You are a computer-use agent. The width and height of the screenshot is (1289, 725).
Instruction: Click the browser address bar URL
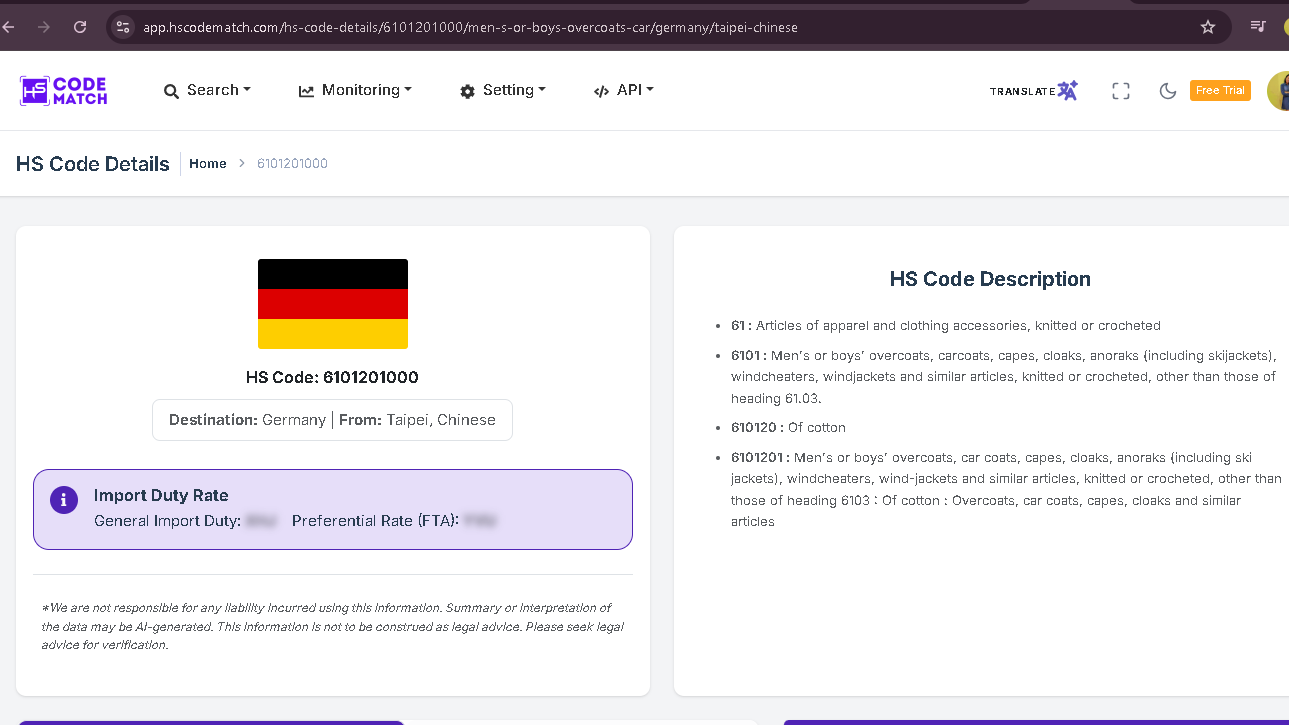470,27
